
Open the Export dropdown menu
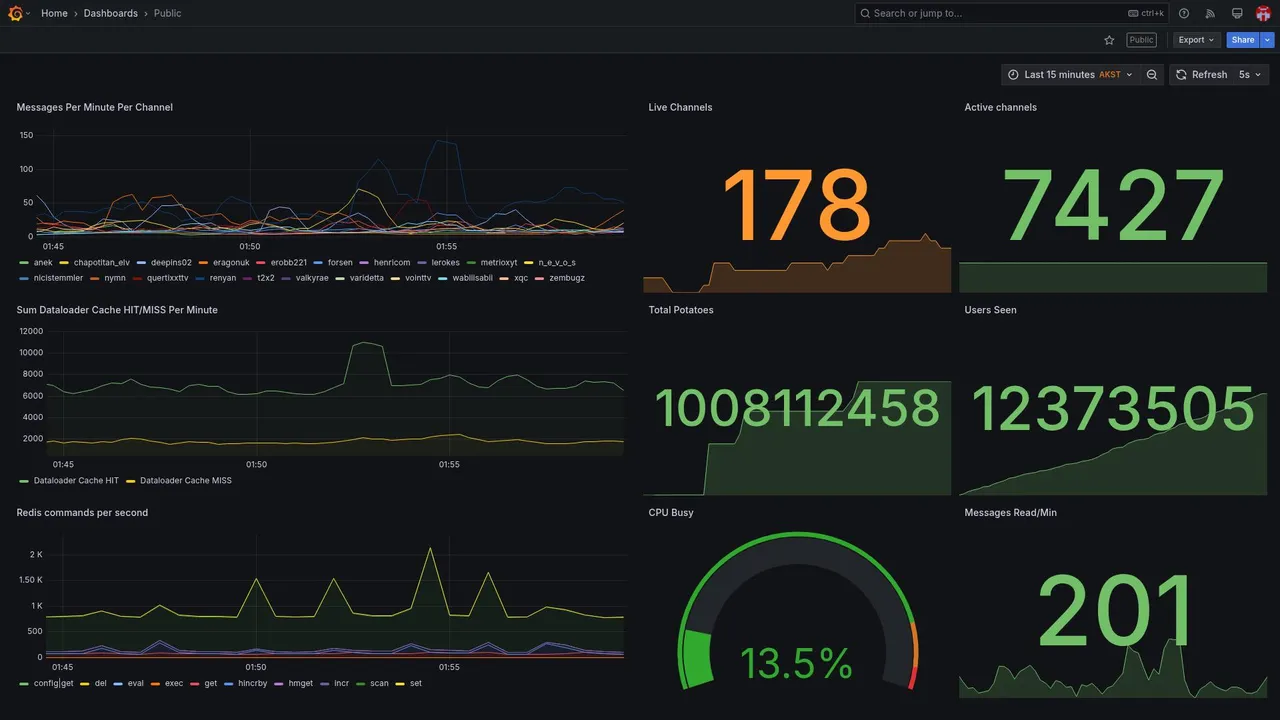coord(1196,40)
